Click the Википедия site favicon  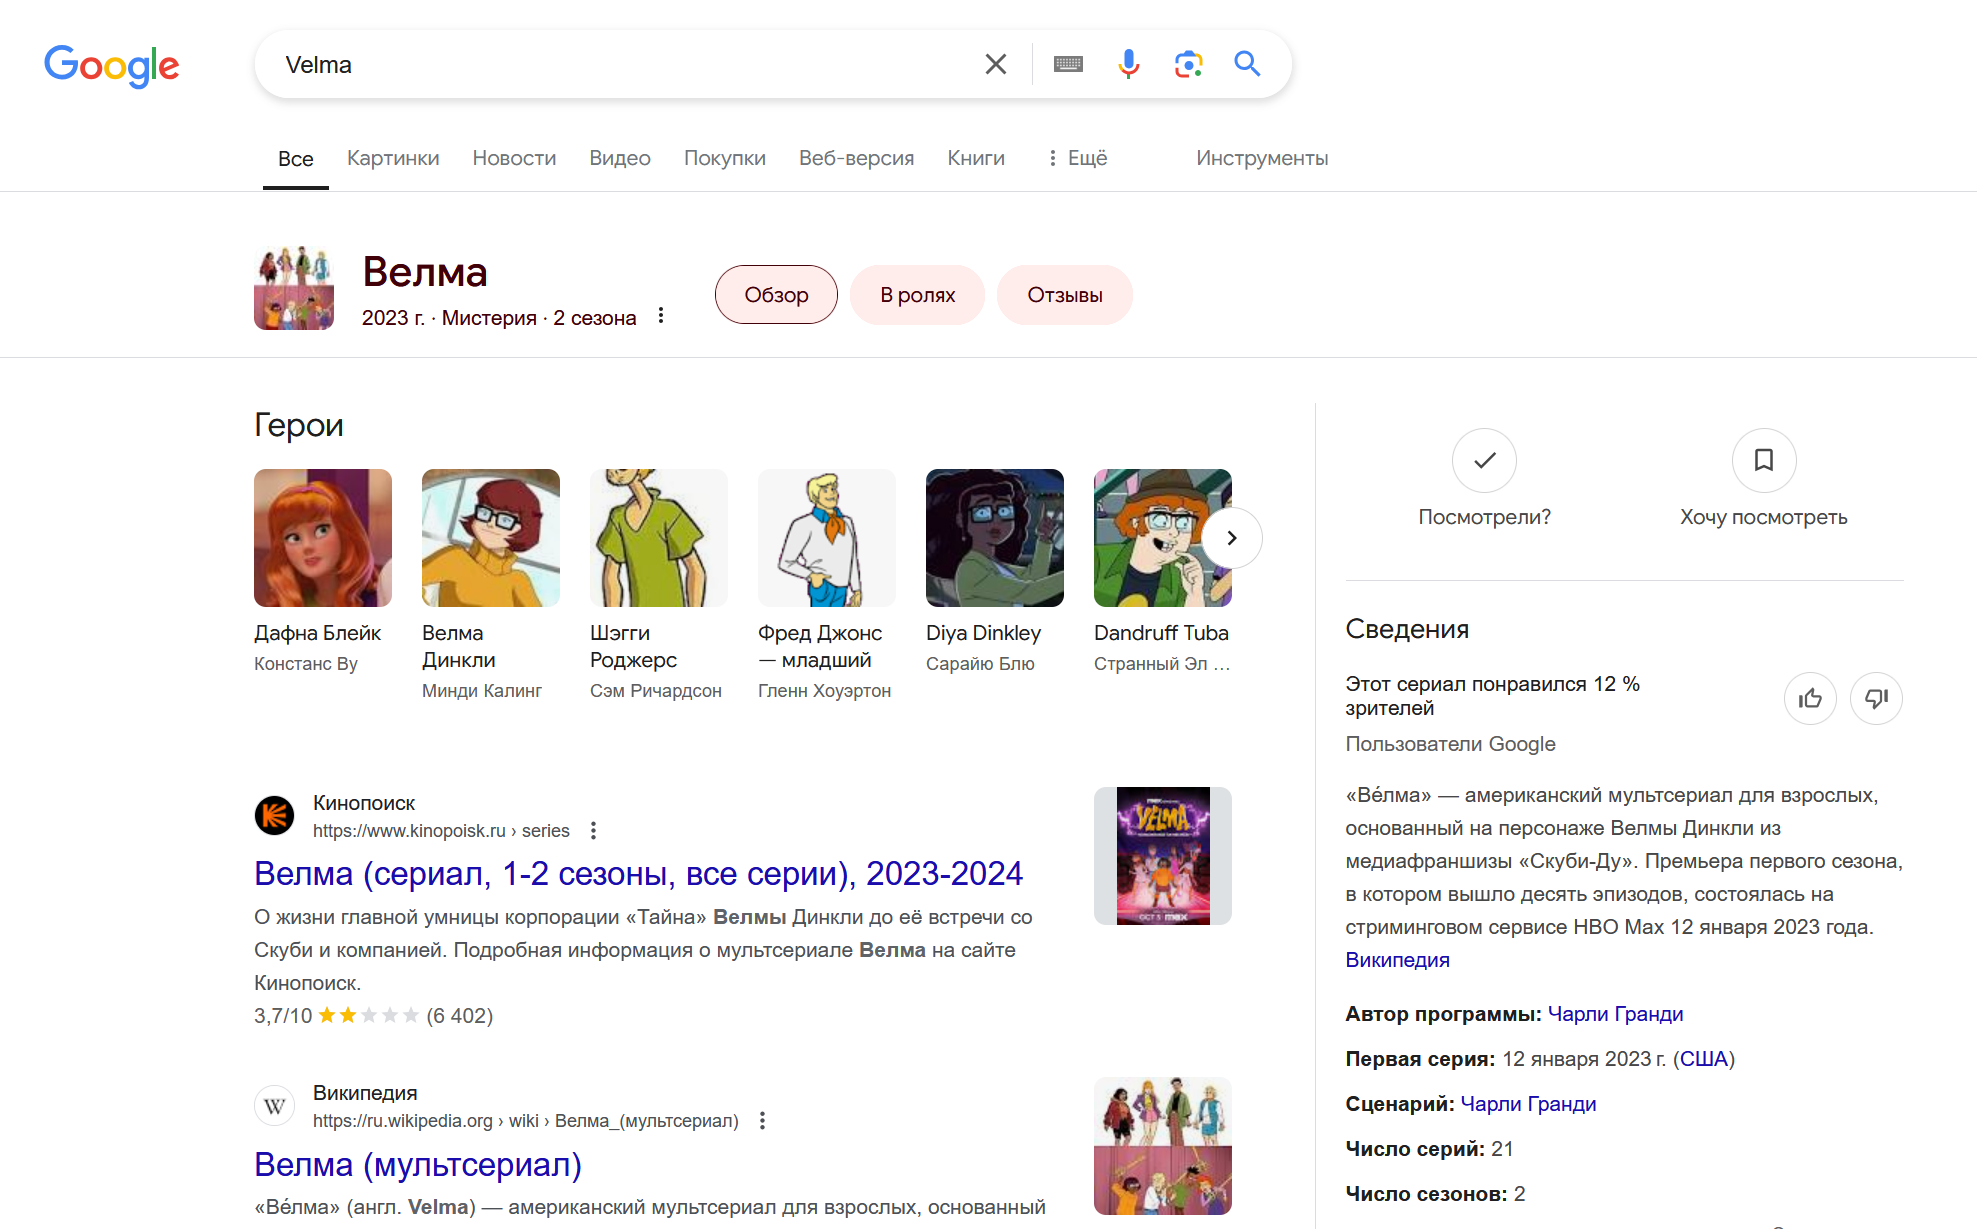274,1106
